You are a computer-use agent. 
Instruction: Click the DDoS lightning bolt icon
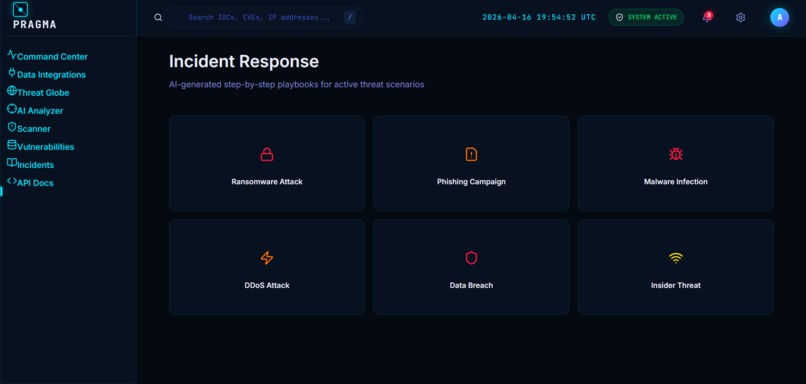pos(267,258)
